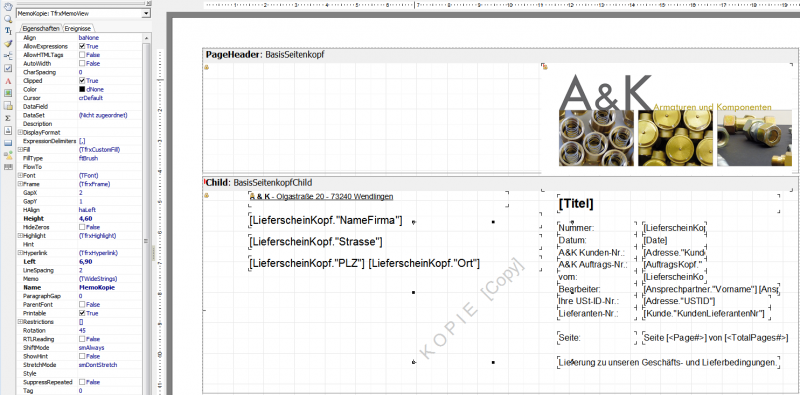Image resolution: width=800 pixels, height=395 pixels.
Task: Switch to the Eigenschaften tab
Action: tap(41, 29)
